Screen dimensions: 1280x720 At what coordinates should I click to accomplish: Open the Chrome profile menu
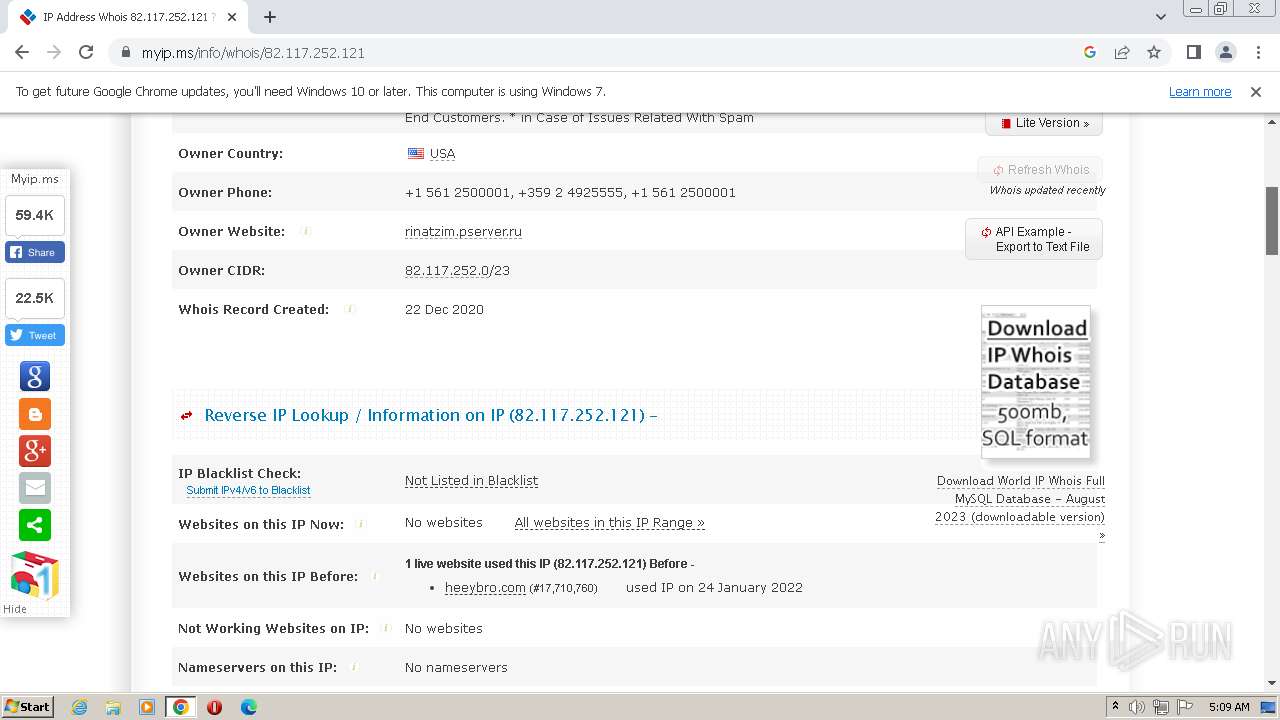[1225, 53]
